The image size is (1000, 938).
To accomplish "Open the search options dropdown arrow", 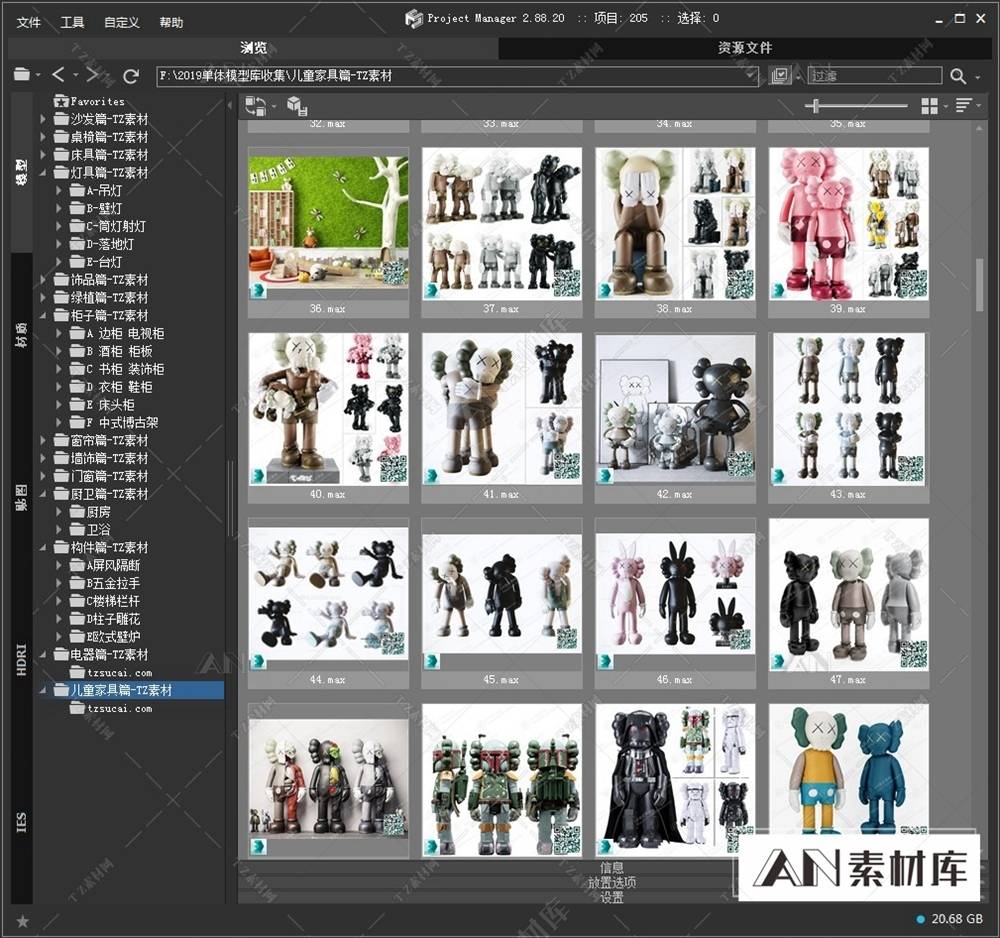I will 978,77.
